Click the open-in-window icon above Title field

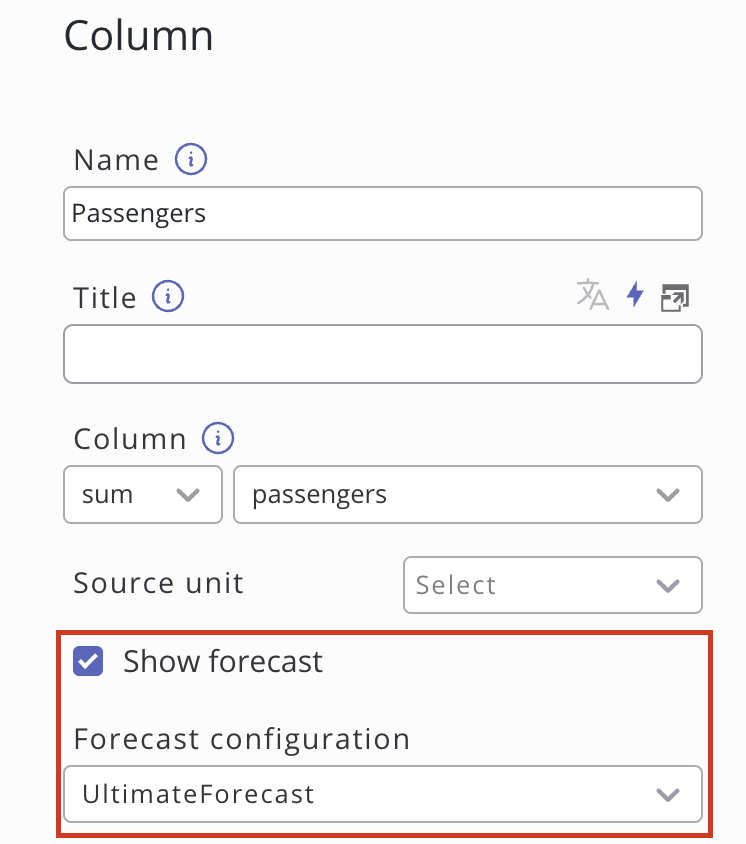tap(676, 296)
